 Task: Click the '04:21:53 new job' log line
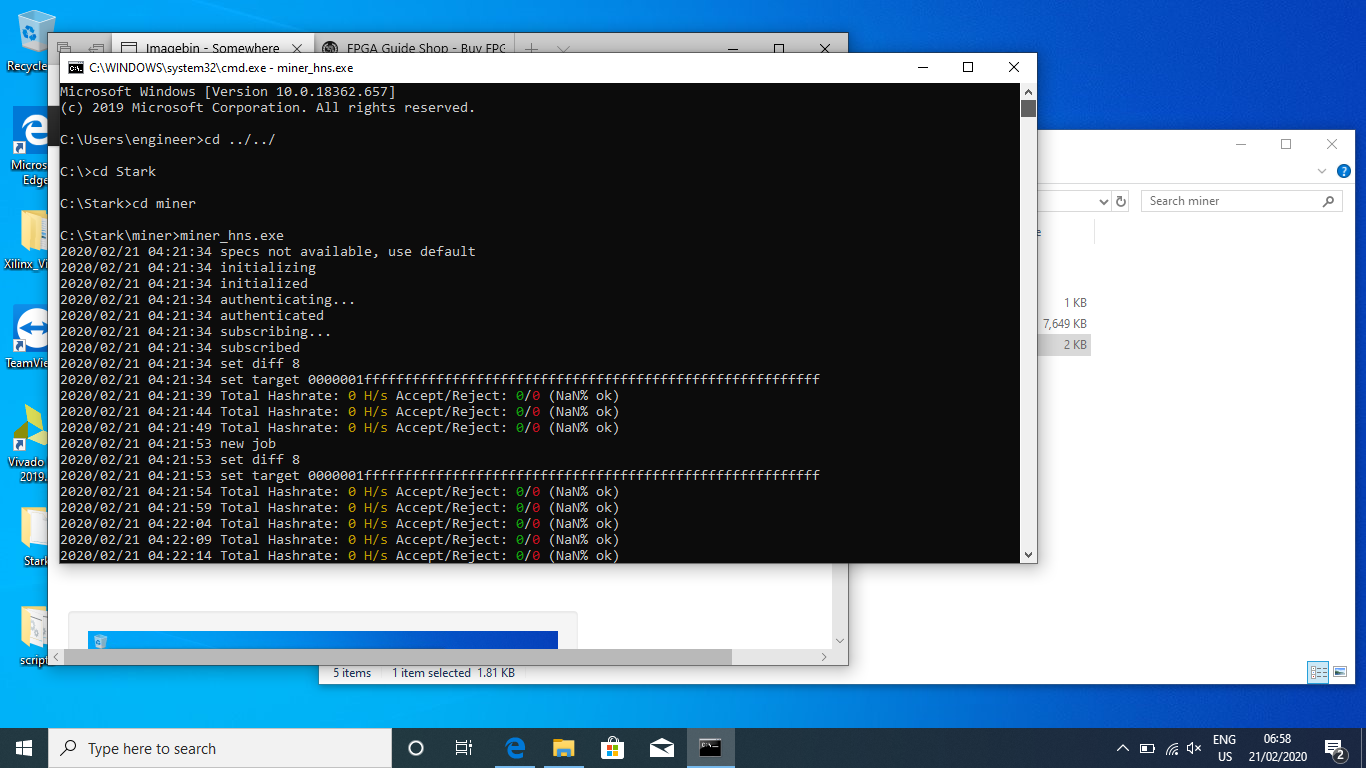(168, 443)
